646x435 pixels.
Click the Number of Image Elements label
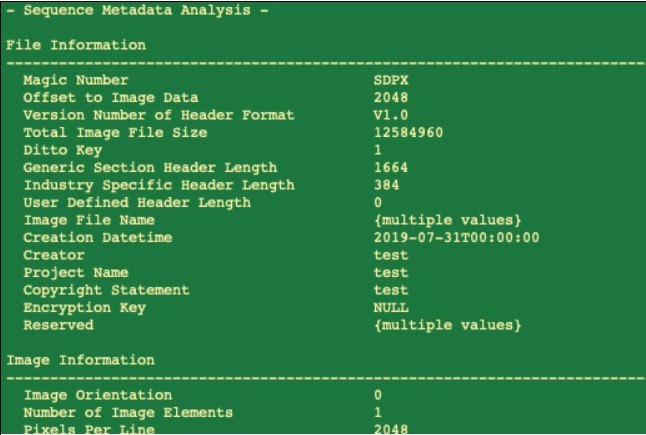128,413
